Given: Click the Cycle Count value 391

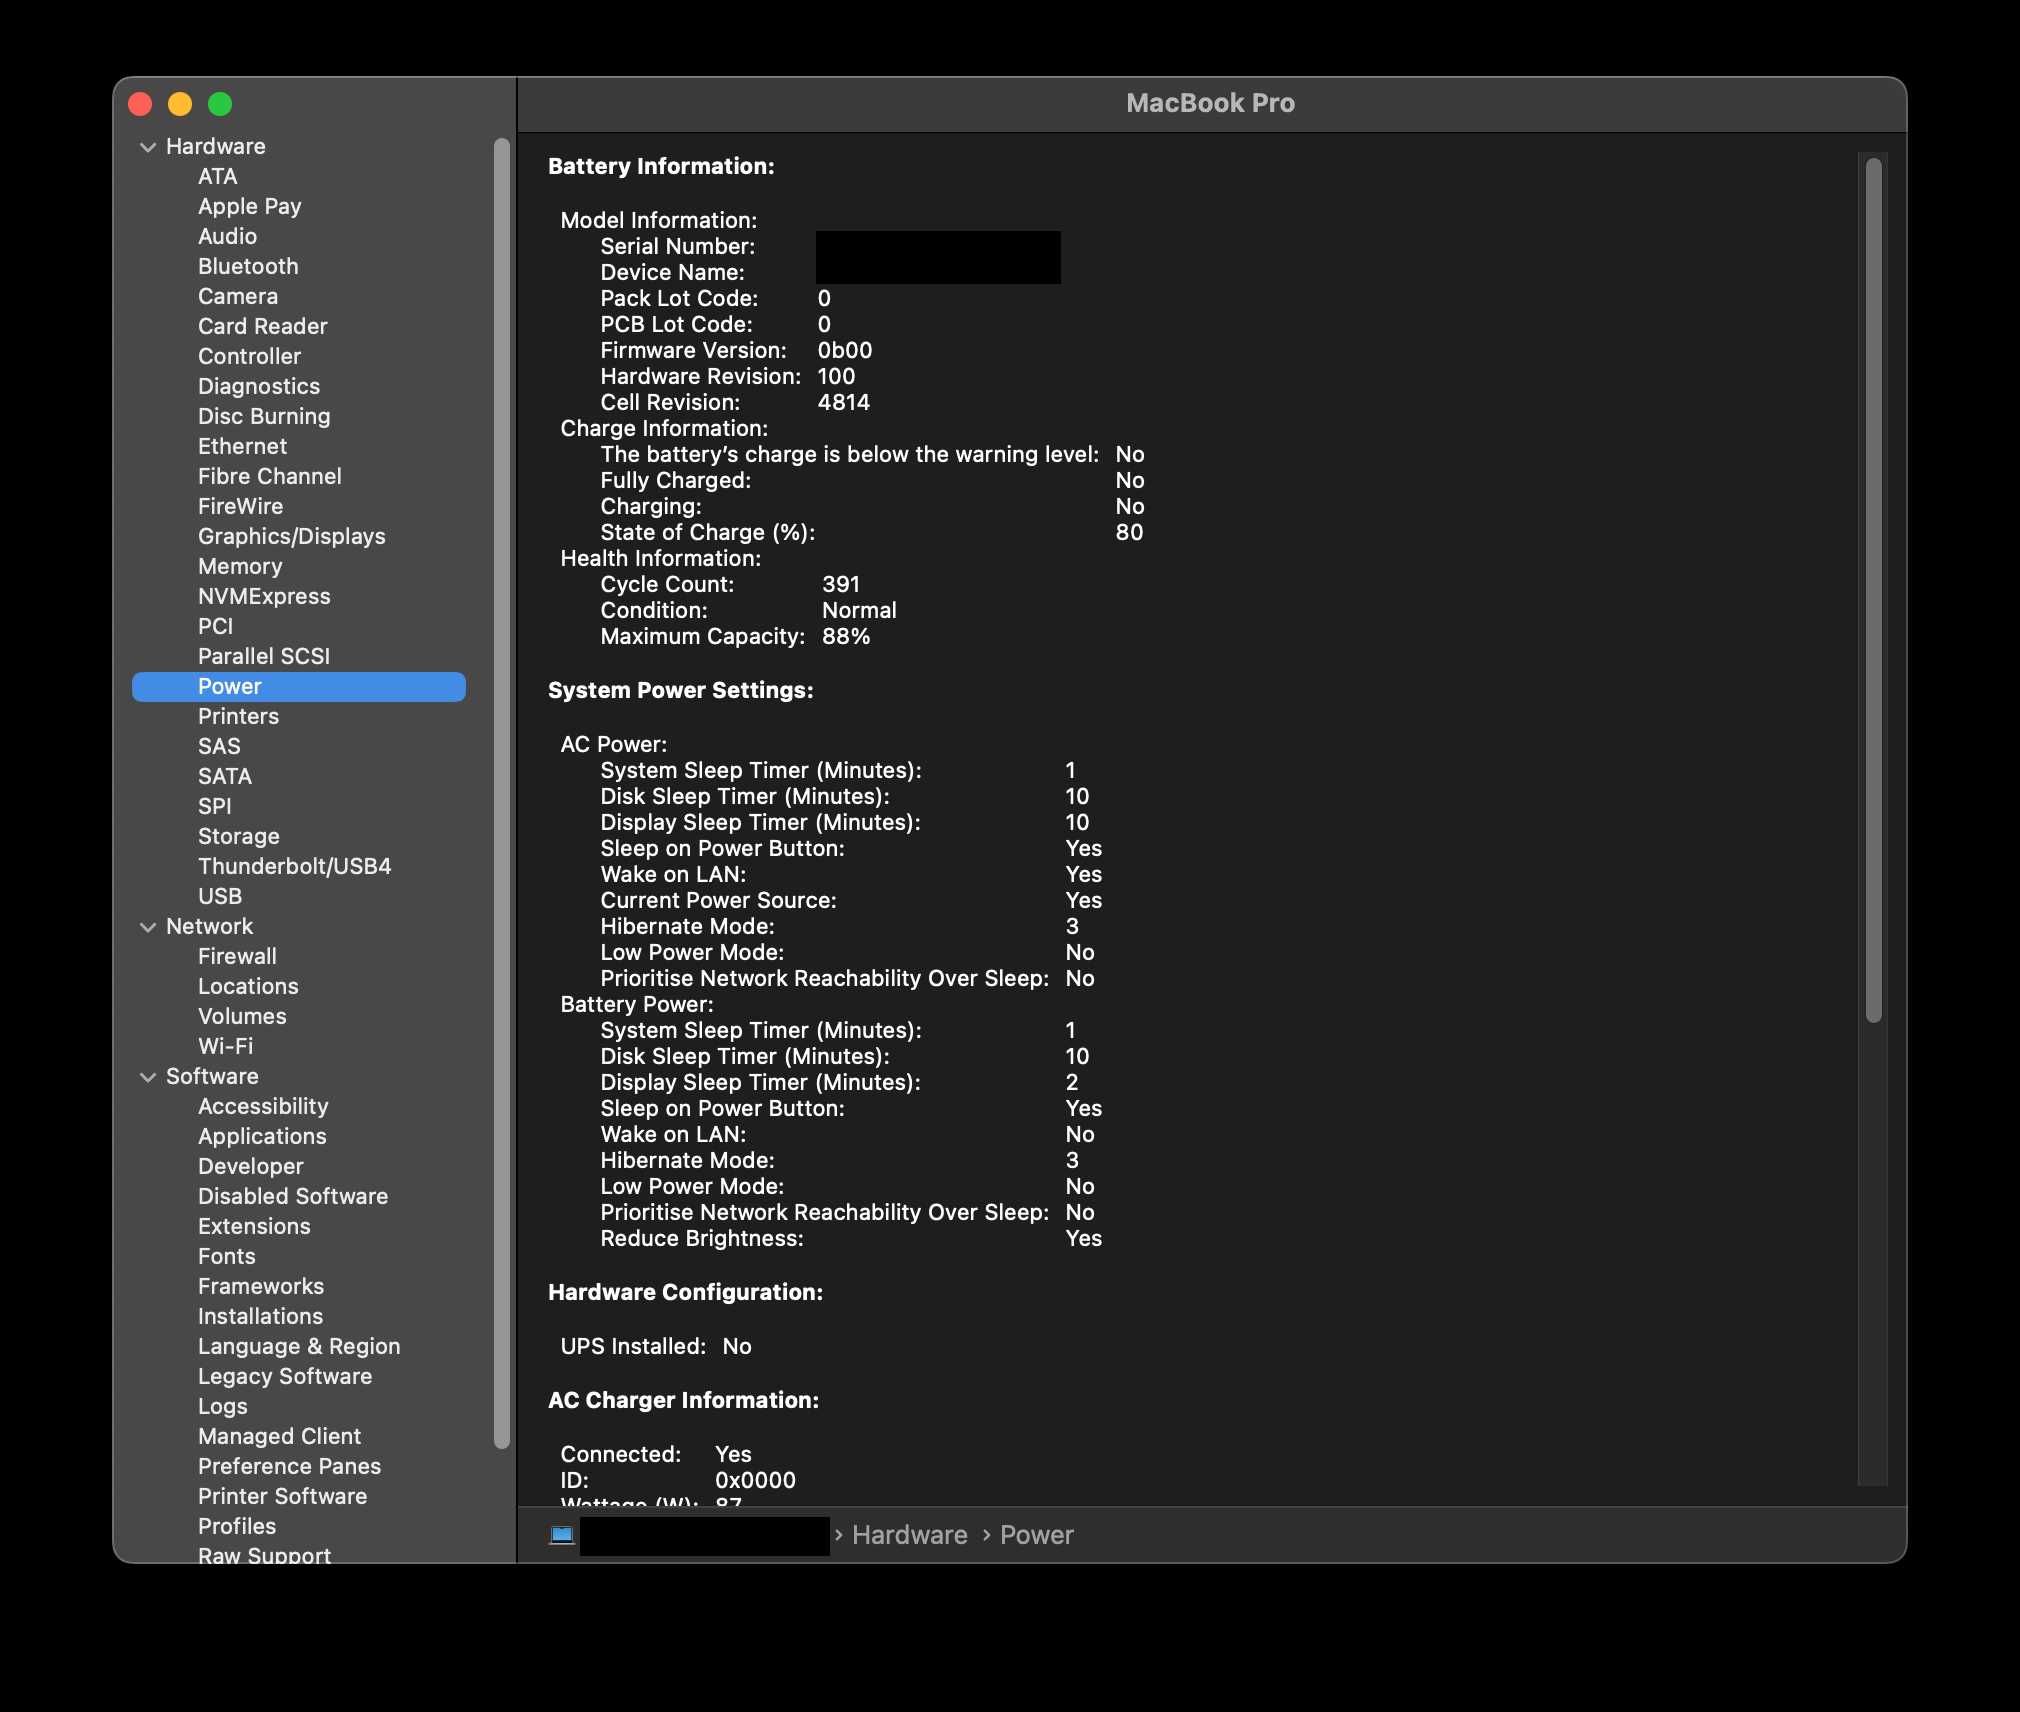Looking at the screenshot, I should point(841,585).
